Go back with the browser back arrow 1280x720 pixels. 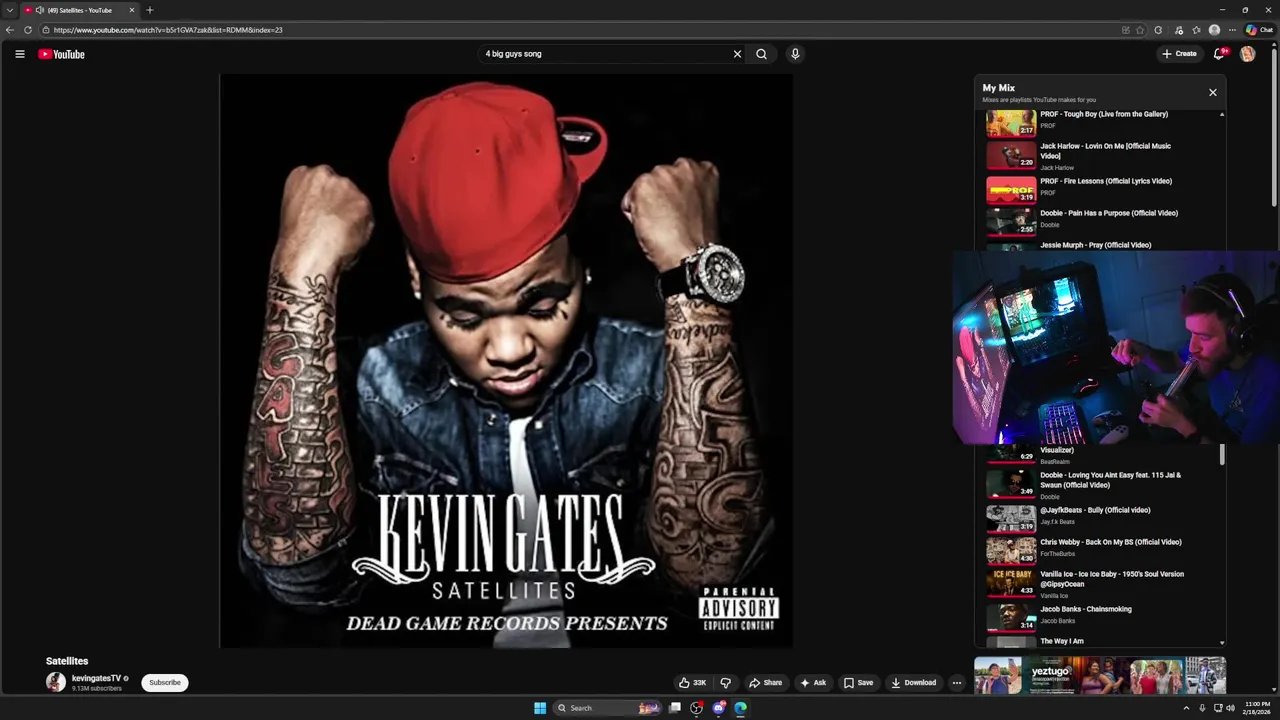click(x=10, y=30)
